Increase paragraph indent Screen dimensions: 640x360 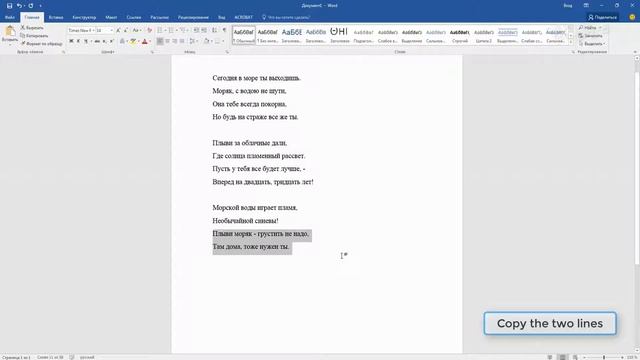click(x=204, y=30)
